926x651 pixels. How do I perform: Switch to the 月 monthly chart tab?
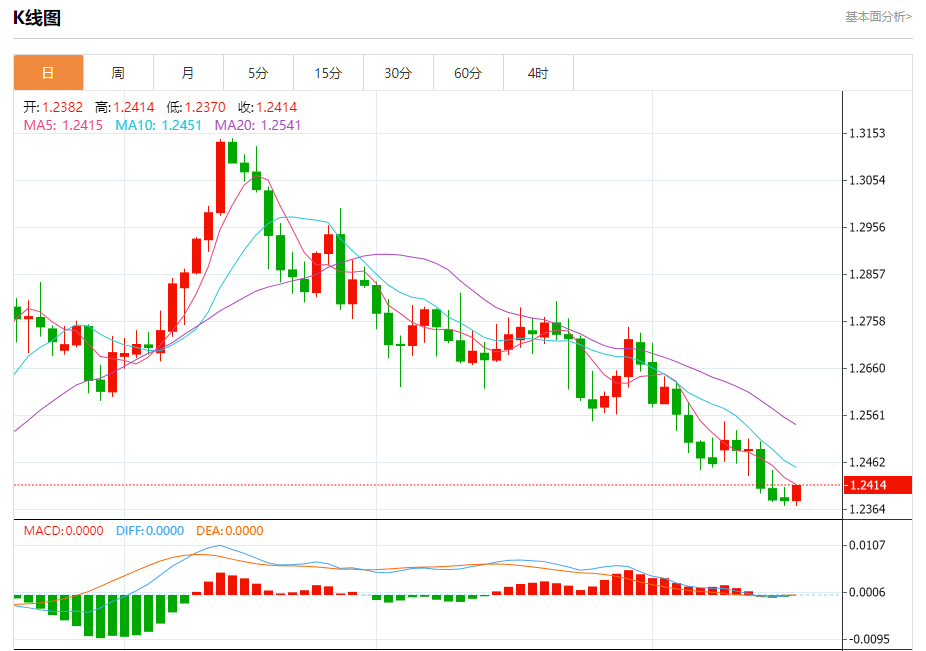coord(188,73)
